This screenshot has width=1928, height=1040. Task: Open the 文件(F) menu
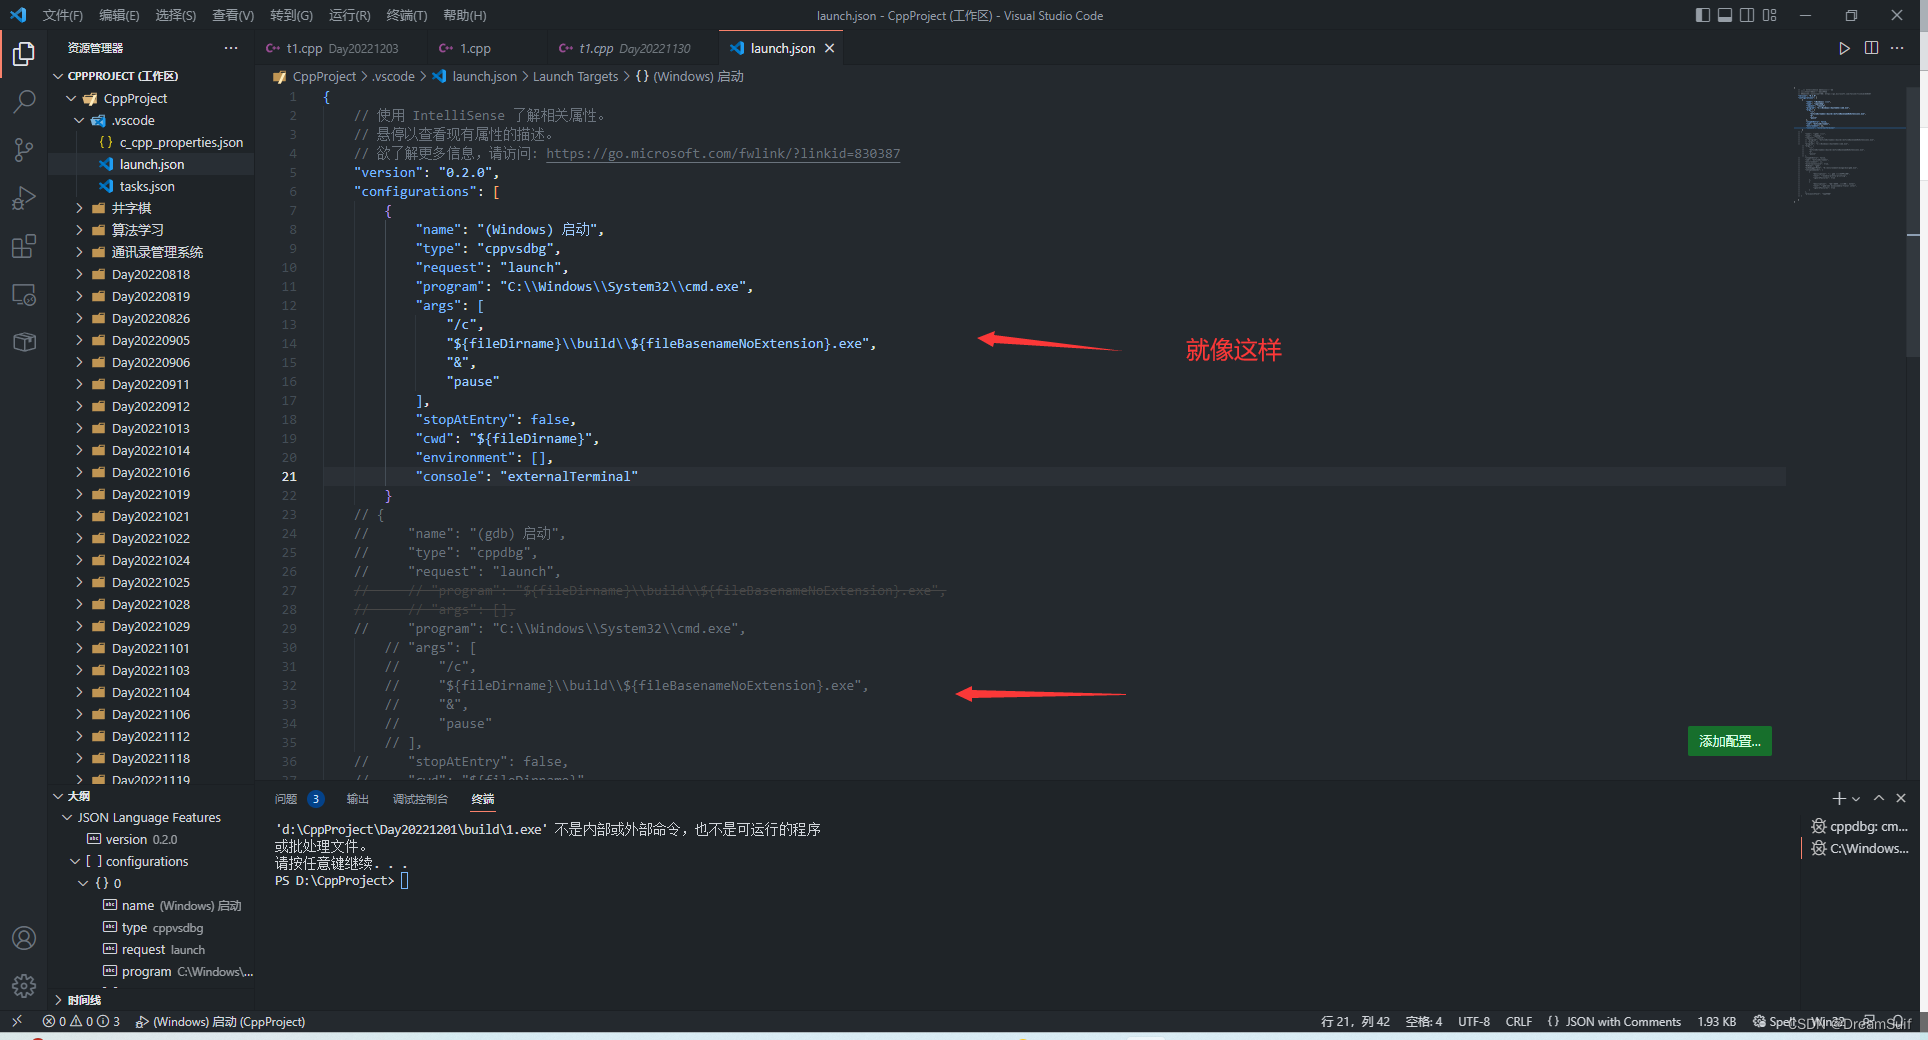(x=63, y=15)
